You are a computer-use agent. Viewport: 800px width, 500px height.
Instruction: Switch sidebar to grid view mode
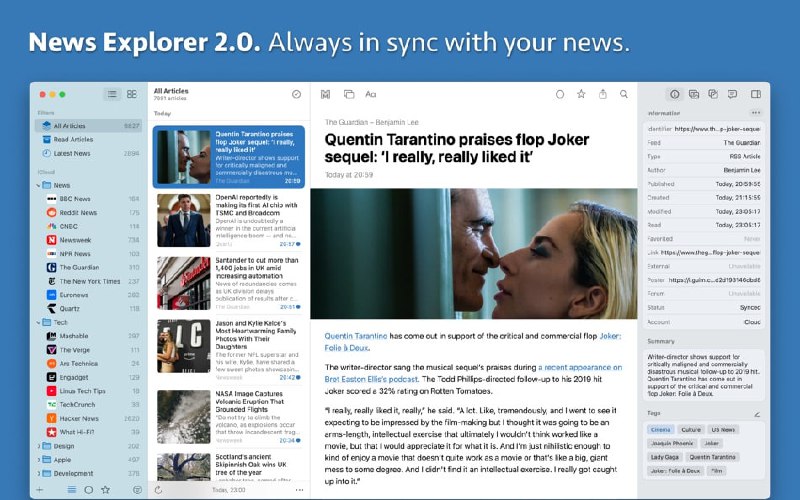click(131, 94)
